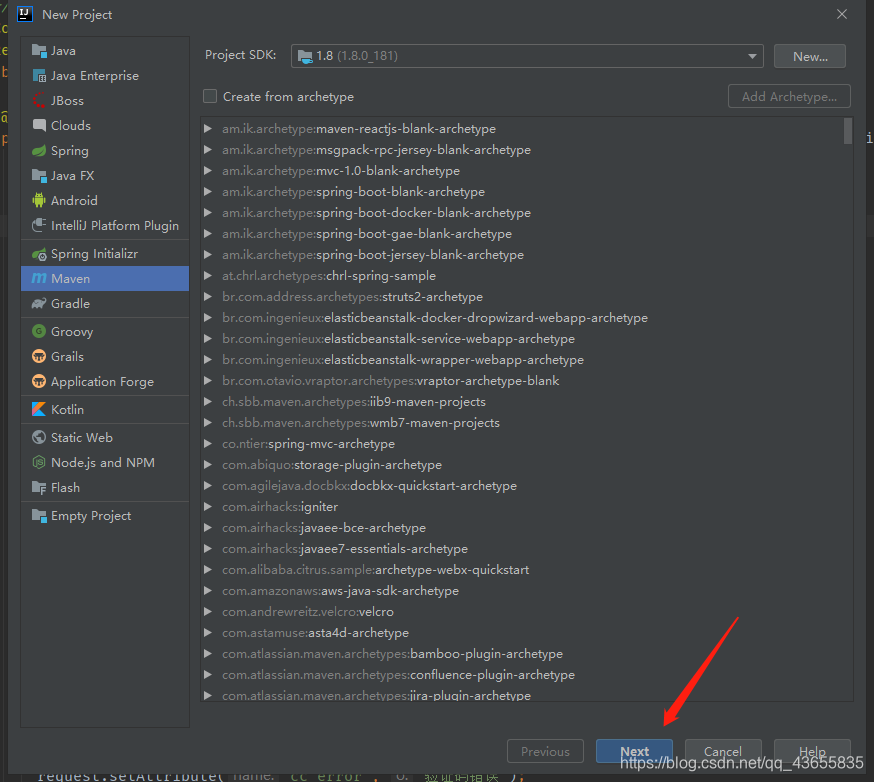Pick the Empty Project icon
The image size is (874, 782).
click(x=39, y=516)
